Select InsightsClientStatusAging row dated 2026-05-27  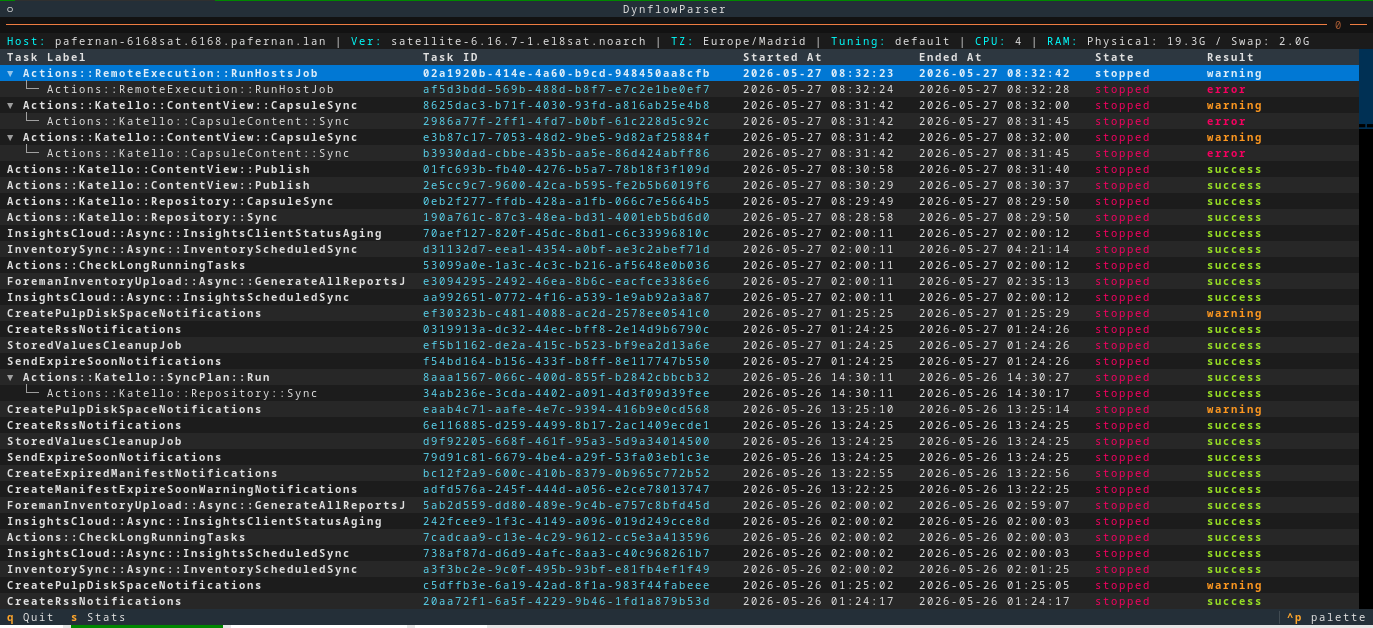point(680,233)
